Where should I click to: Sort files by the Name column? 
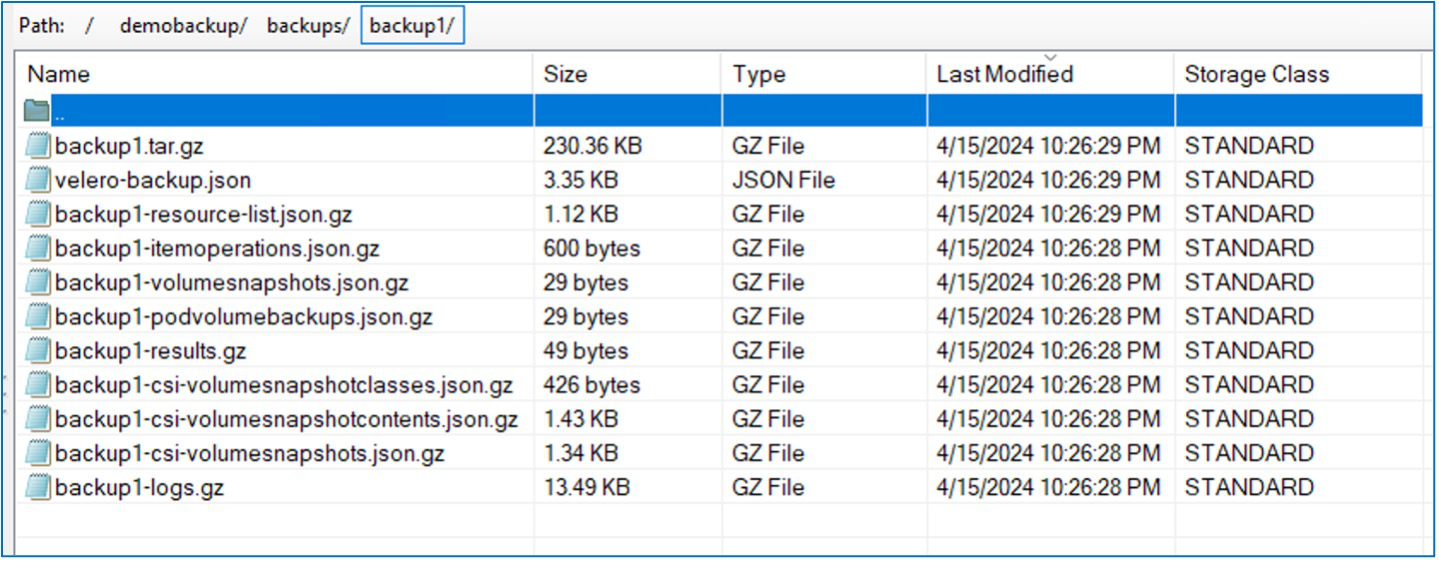[58, 74]
